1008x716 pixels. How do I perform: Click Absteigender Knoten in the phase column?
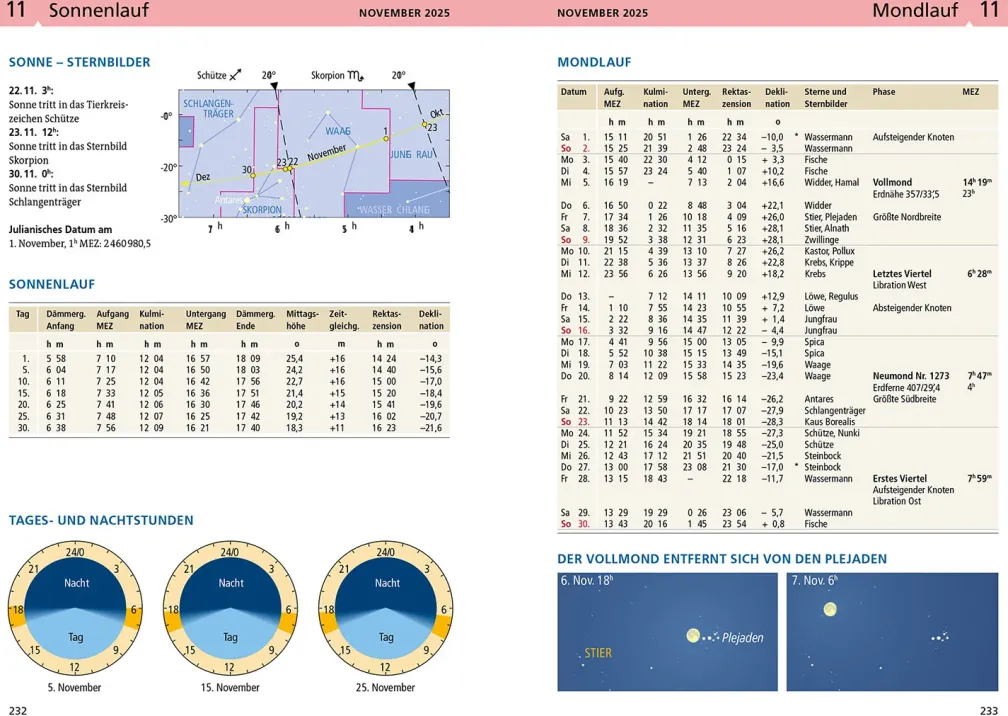click(912, 308)
